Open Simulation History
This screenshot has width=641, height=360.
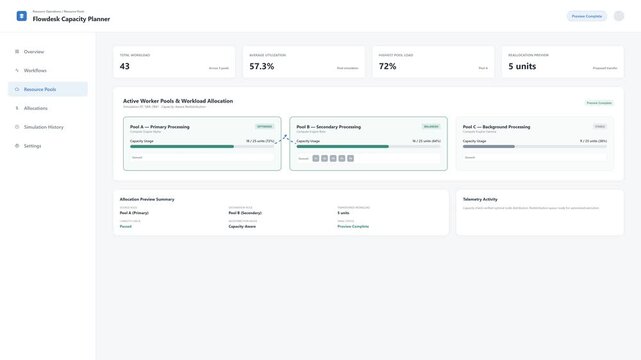(48, 127)
